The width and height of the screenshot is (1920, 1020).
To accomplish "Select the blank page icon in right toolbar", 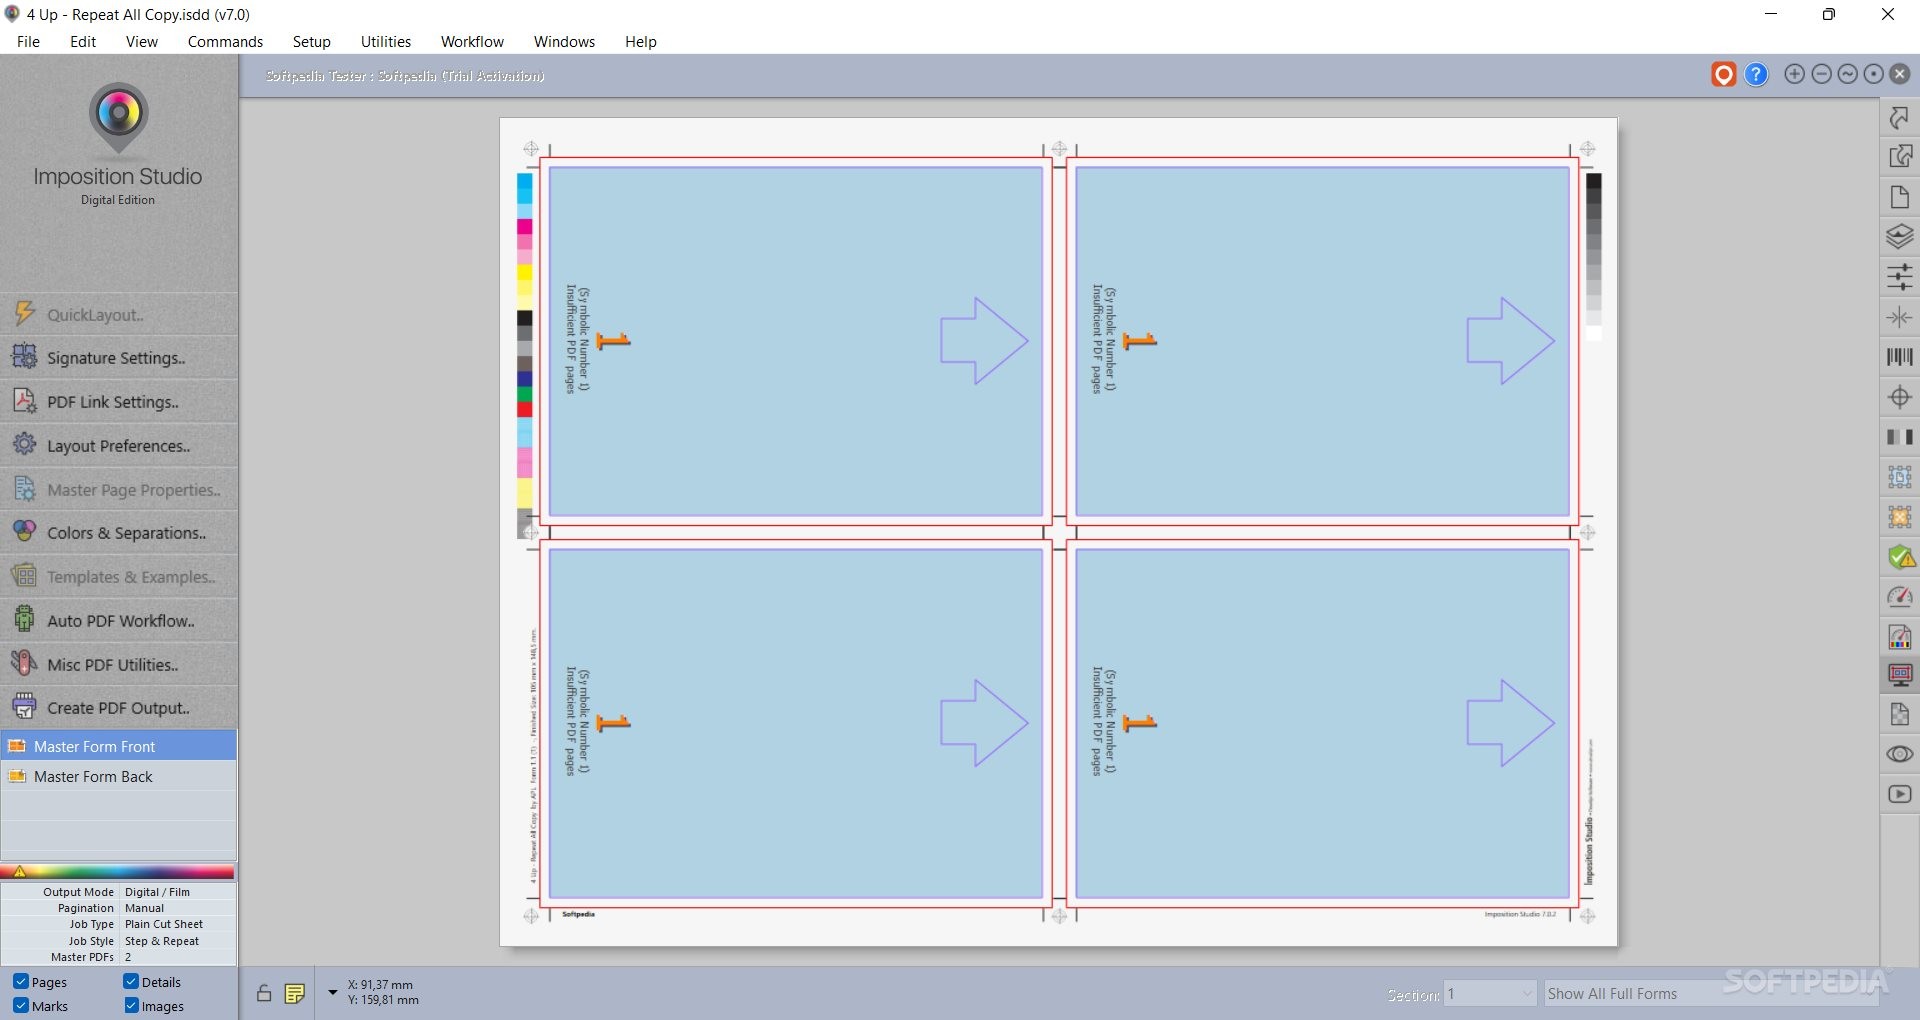I will pyautogui.click(x=1899, y=197).
